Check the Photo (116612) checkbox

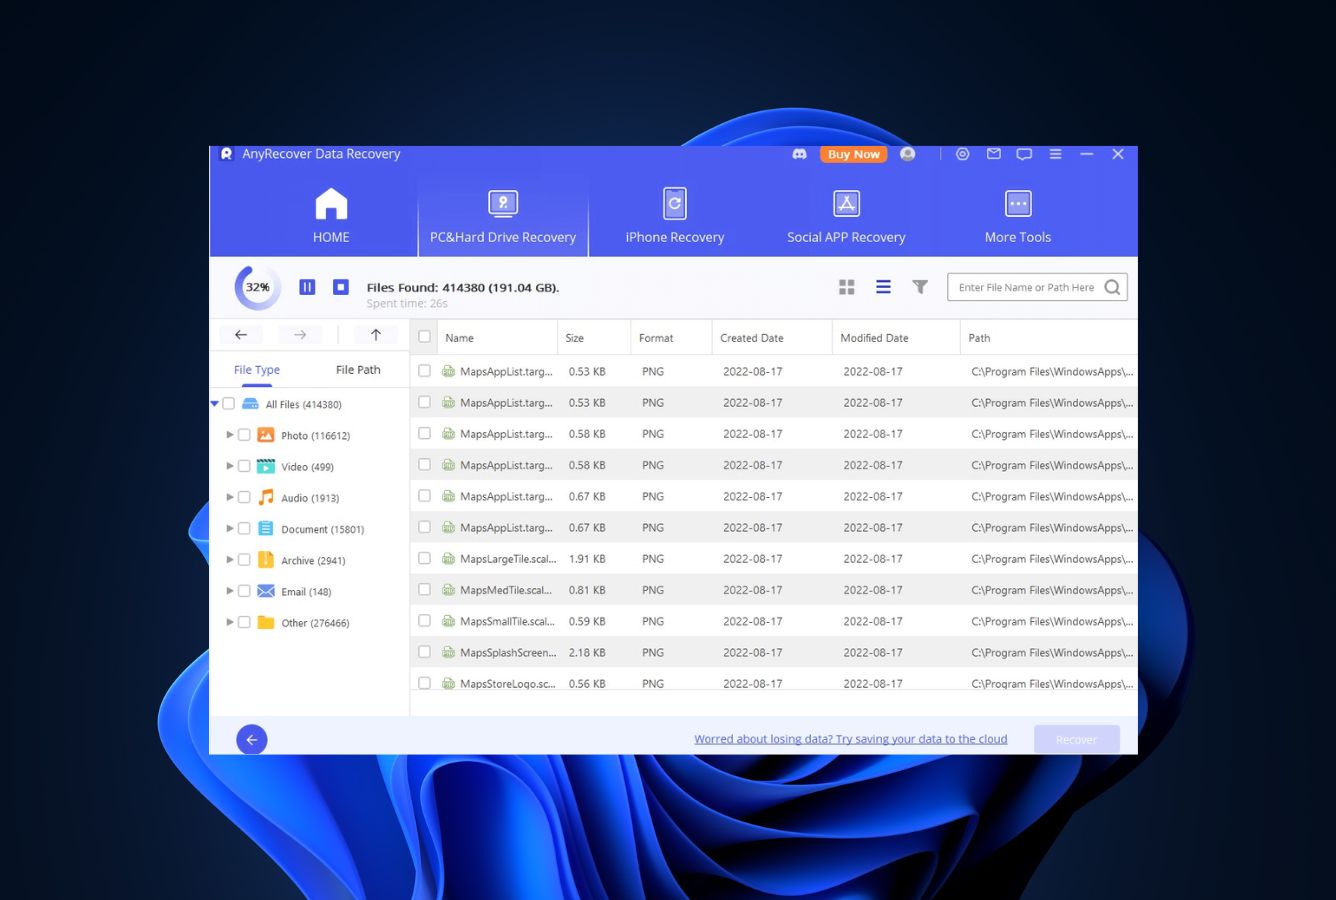(x=244, y=435)
